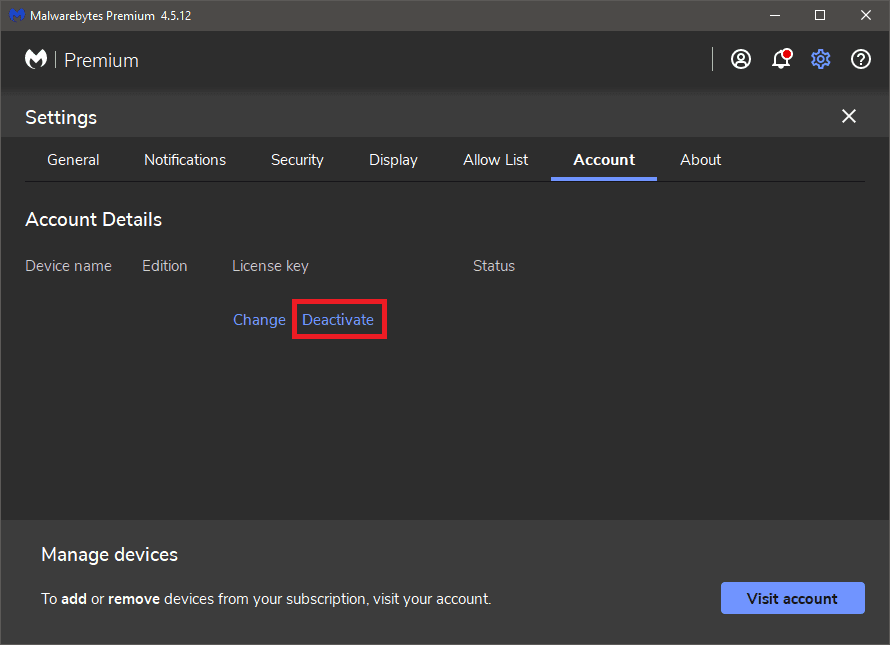Screen dimensions: 890x645
Task: Open the notifications bell icon
Action: point(781,59)
